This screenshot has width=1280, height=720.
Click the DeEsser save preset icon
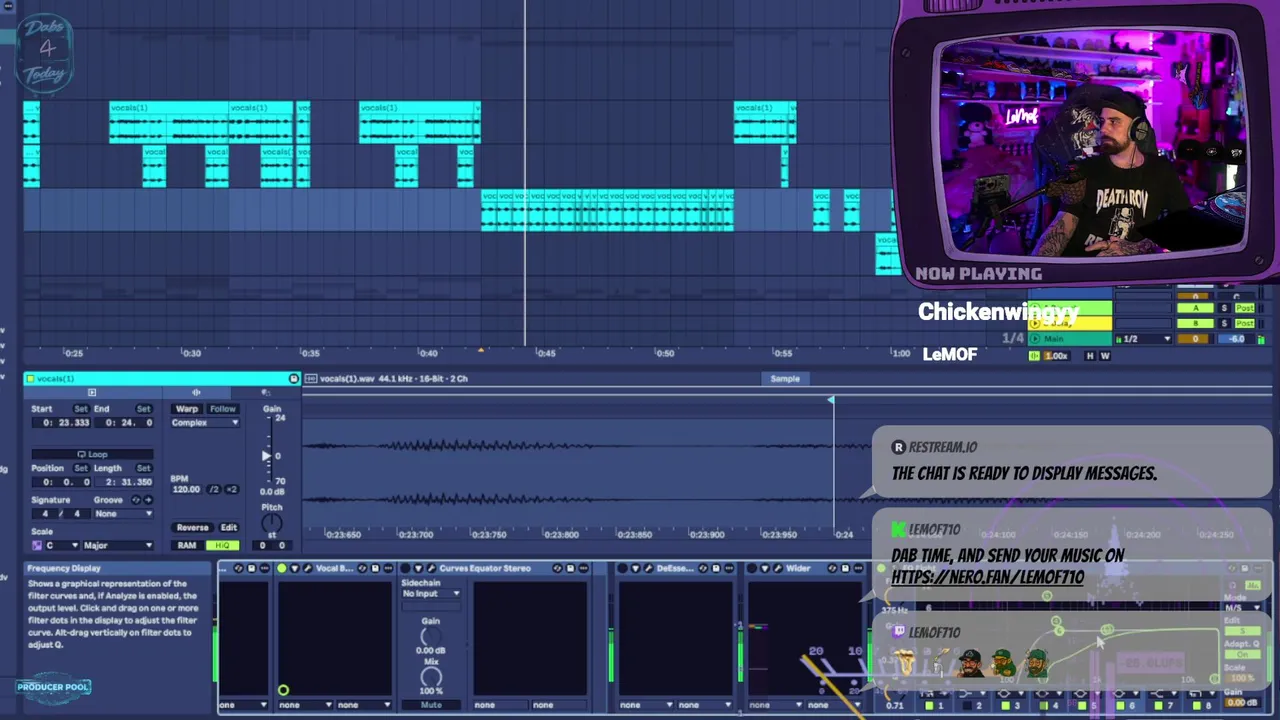click(x=716, y=569)
